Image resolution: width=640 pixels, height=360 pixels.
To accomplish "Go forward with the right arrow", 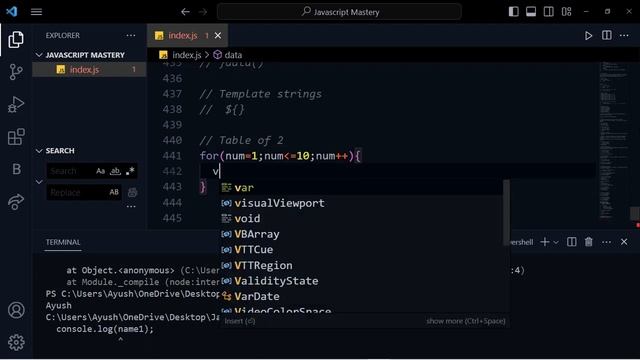I will pyautogui.click(x=203, y=12).
